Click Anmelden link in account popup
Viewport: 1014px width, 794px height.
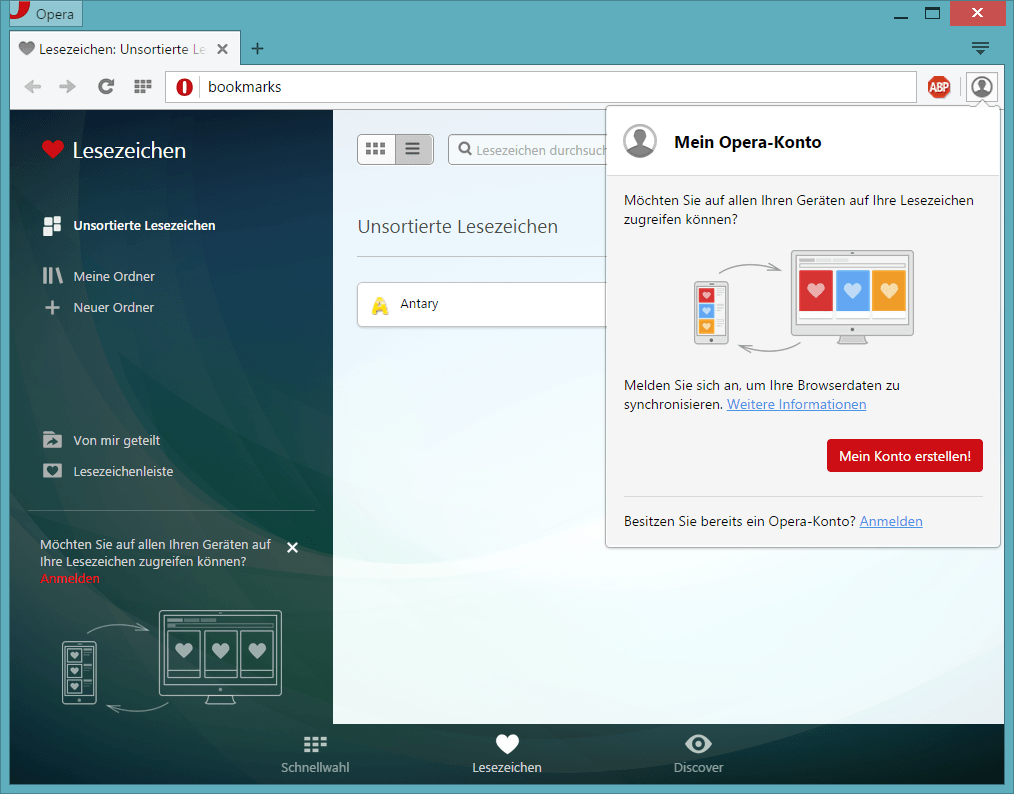pyautogui.click(x=890, y=521)
